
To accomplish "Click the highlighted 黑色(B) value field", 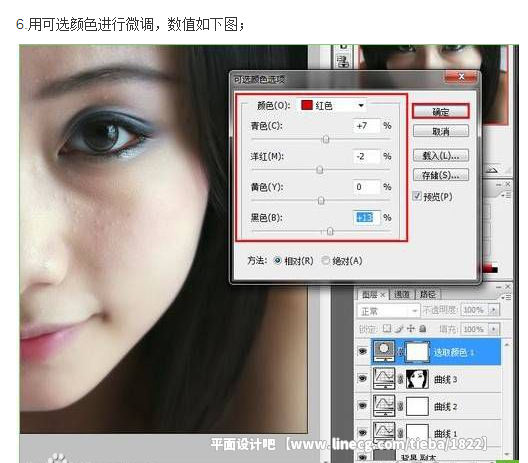I will tap(367, 218).
